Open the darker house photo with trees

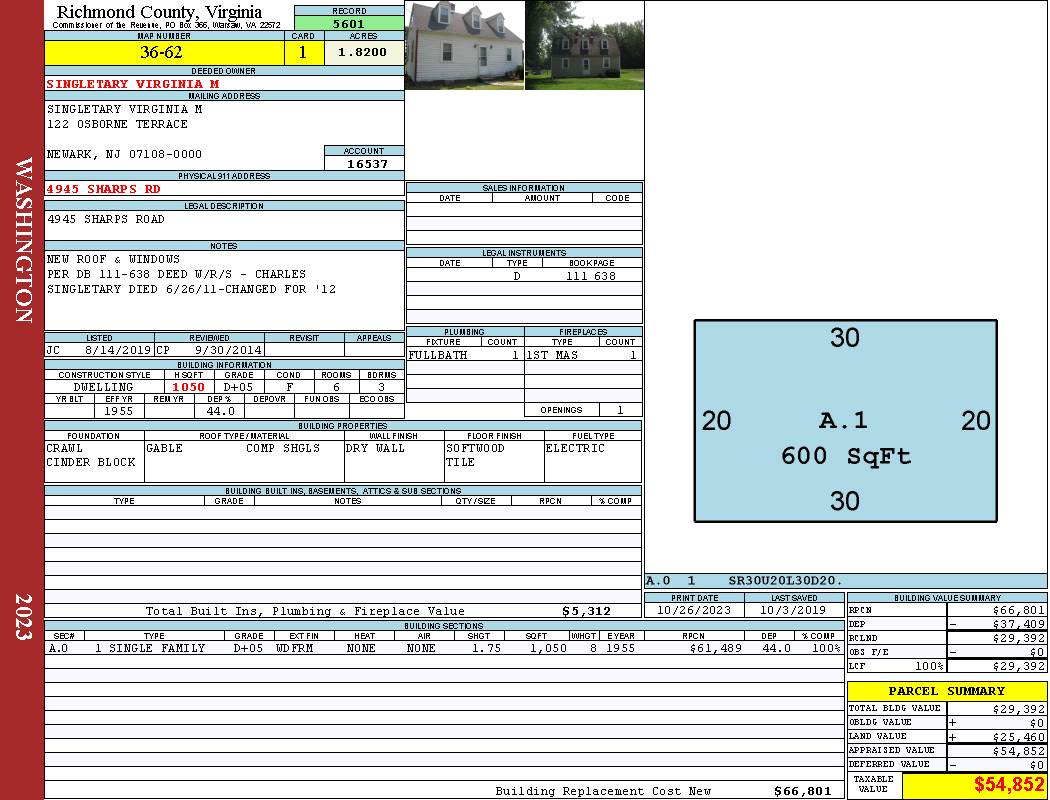(584, 45)
